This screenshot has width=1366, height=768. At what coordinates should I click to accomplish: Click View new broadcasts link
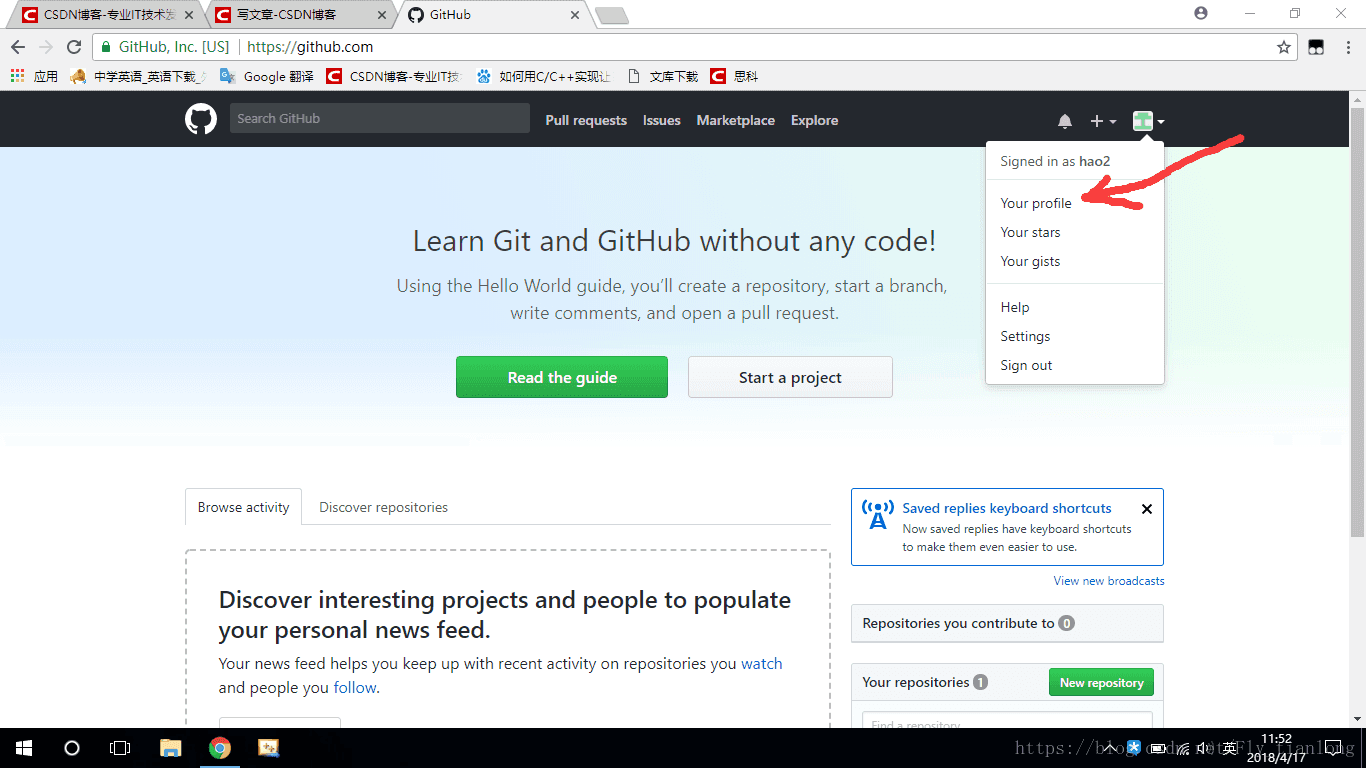pos(1109,581)
